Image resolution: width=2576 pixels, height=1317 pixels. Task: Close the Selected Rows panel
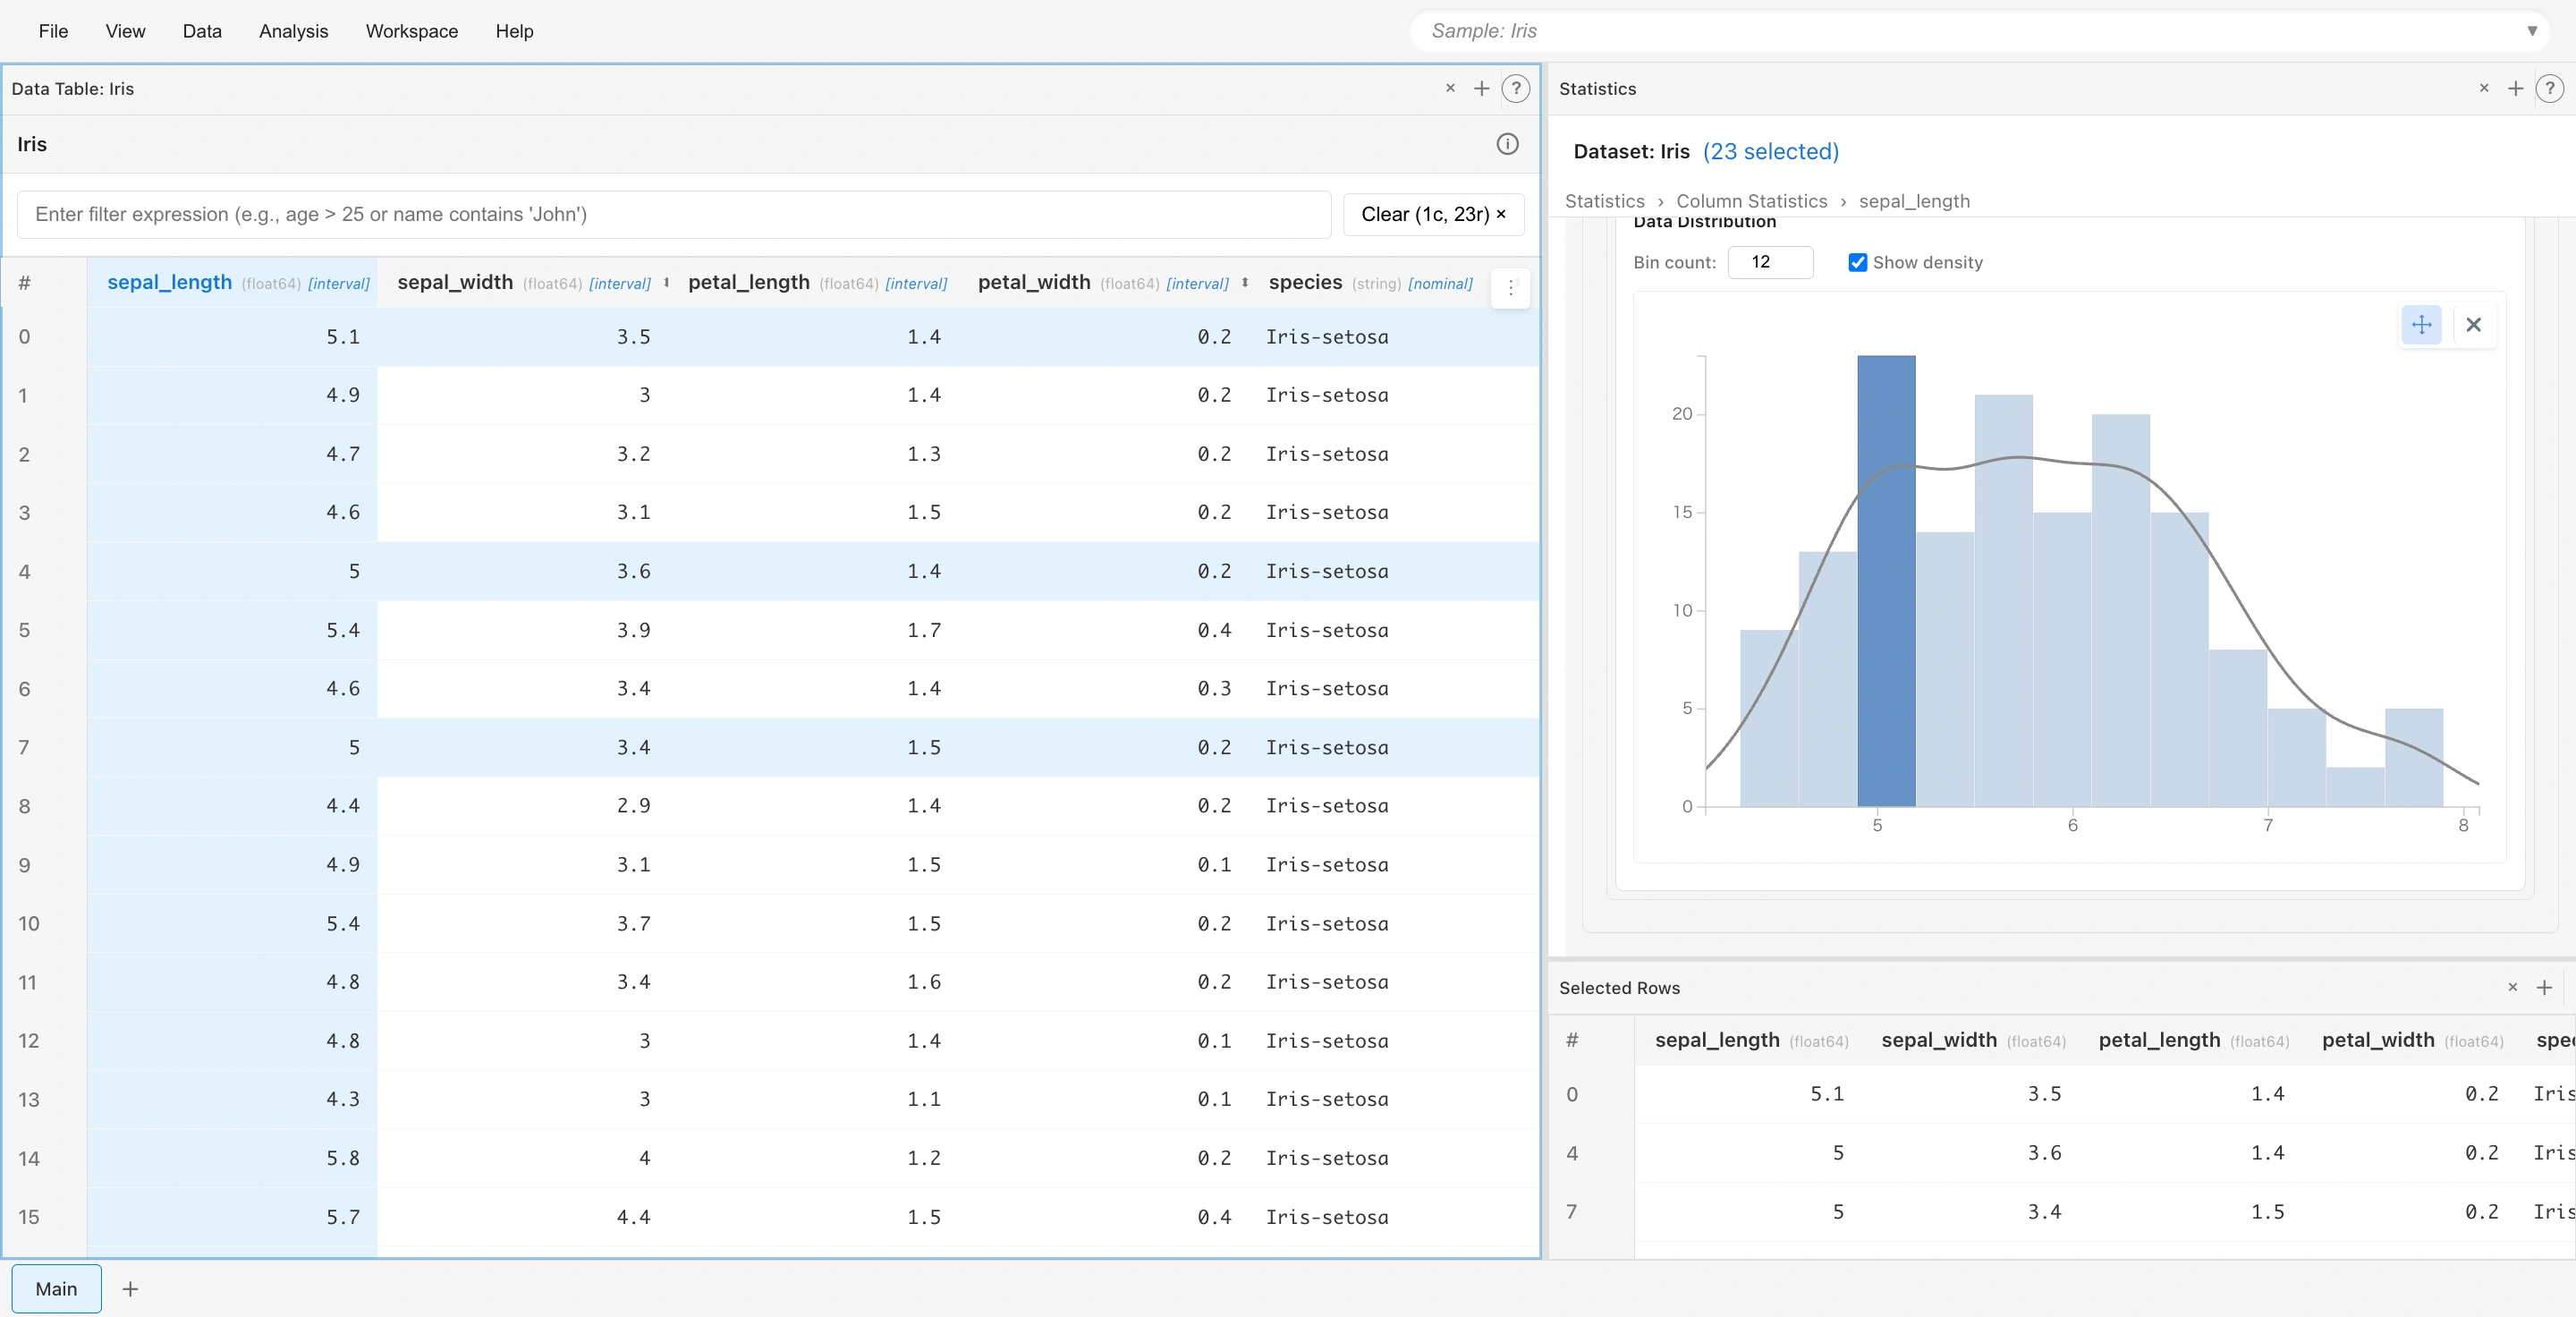(x=2513, y=987)
